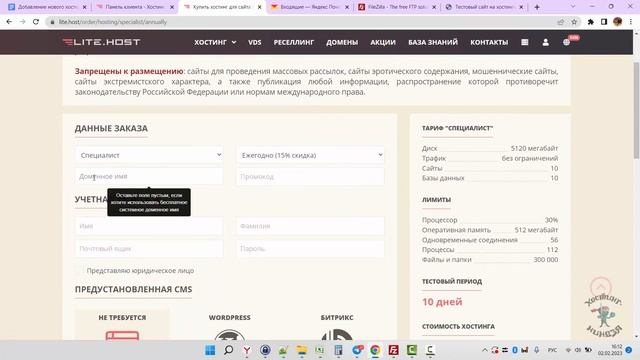640x360 pixels.
Task: Click the 'Доменное имя' input field
Action: [149, 176]
